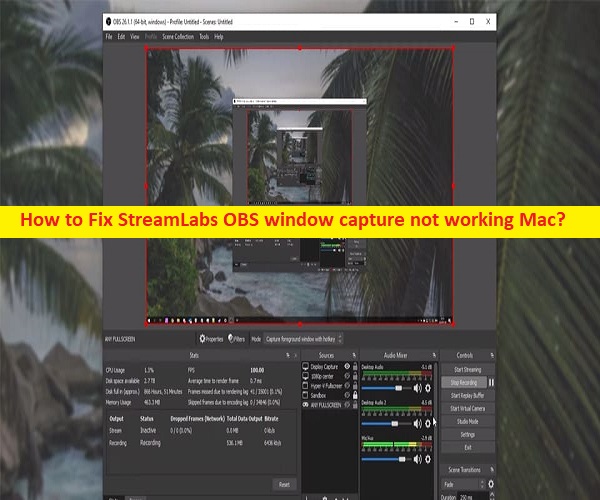Reset the stats with Reset button
Viewport: 600px width, 500px height.
click(x=284, y=484)
